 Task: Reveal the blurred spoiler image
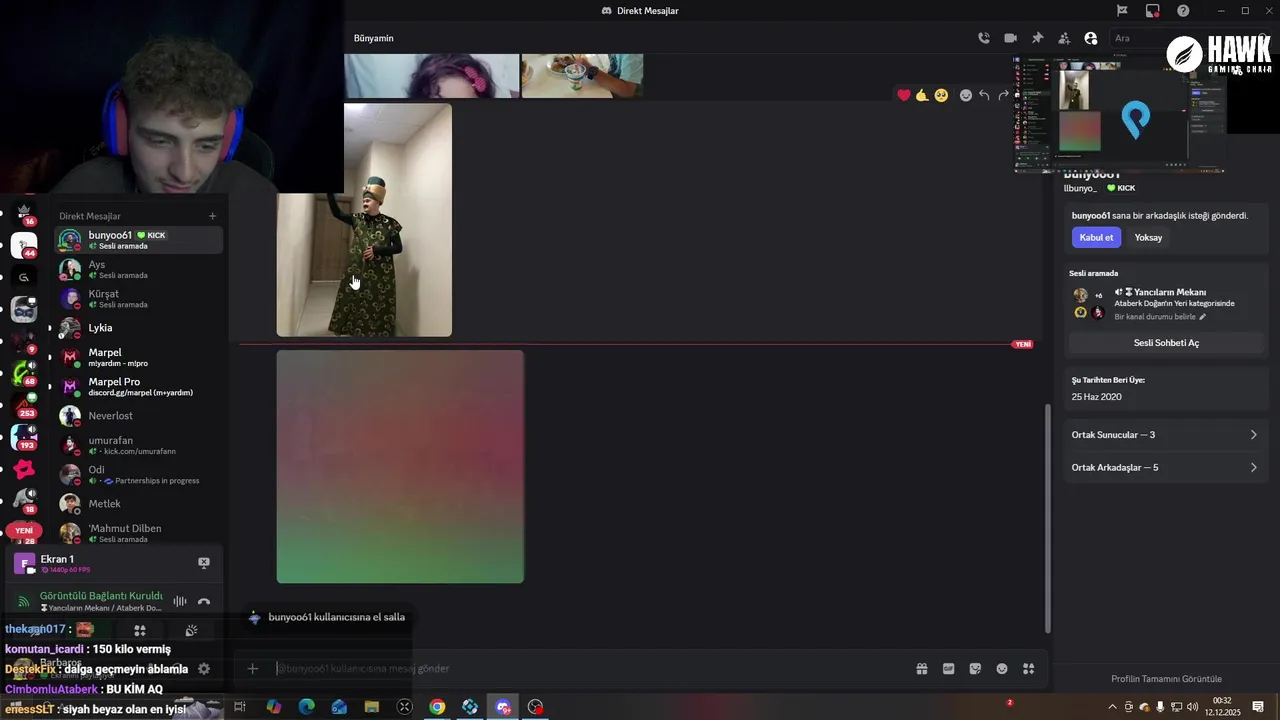400,466
